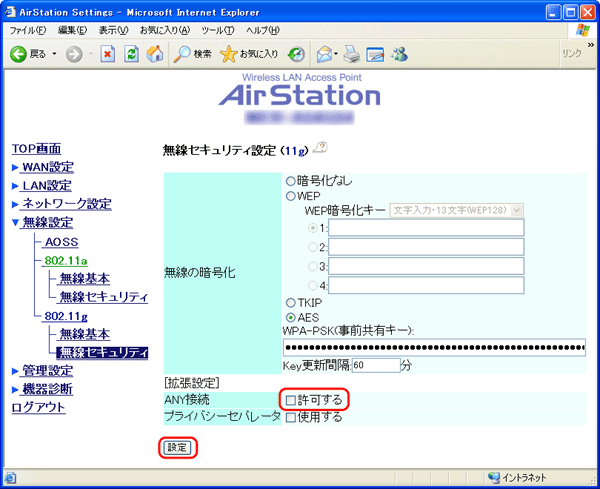600x489 pixels.
Task: Select WEP key slot 1 radio
Action: (313, 228)
